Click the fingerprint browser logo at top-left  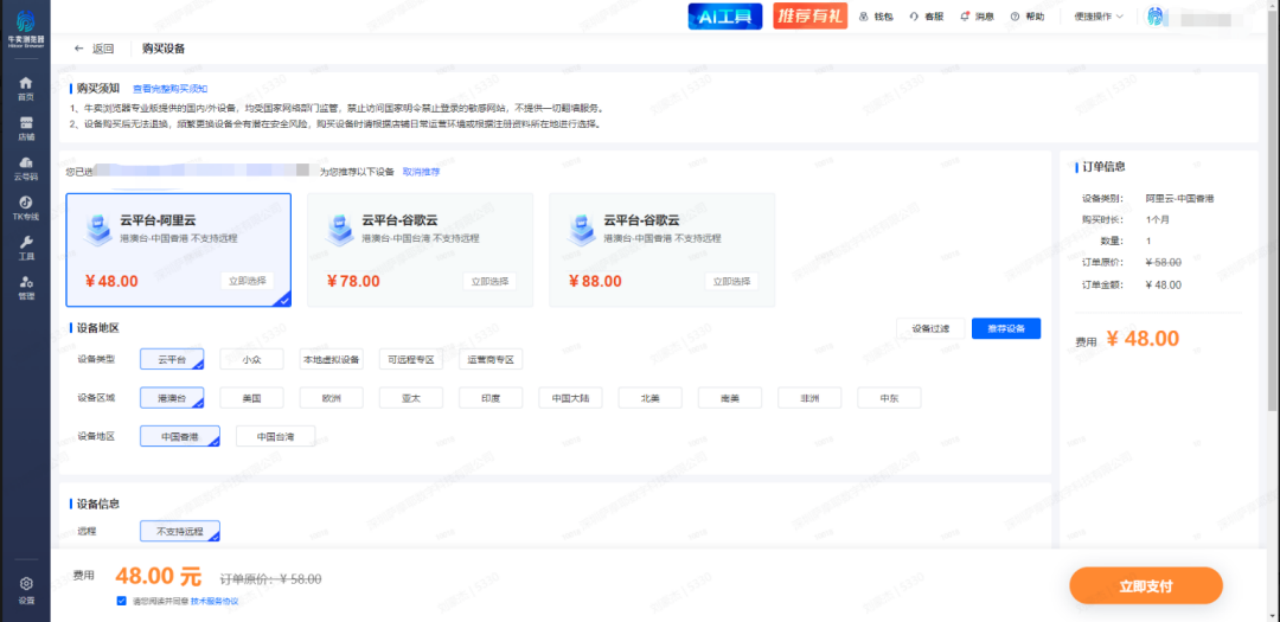pyautogui.click(x=25, y=26)
